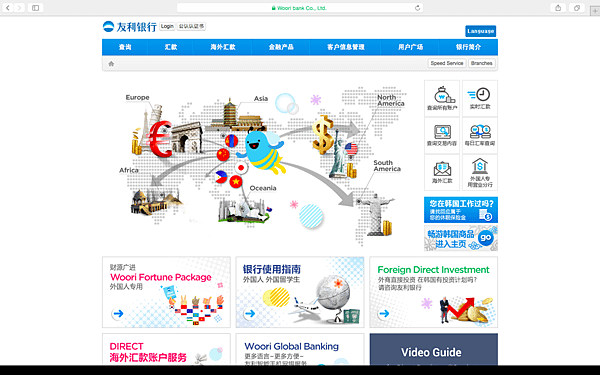
Task: Click the 每日汇率查询 exchange rate icon
Action: [x=480, y=135]
